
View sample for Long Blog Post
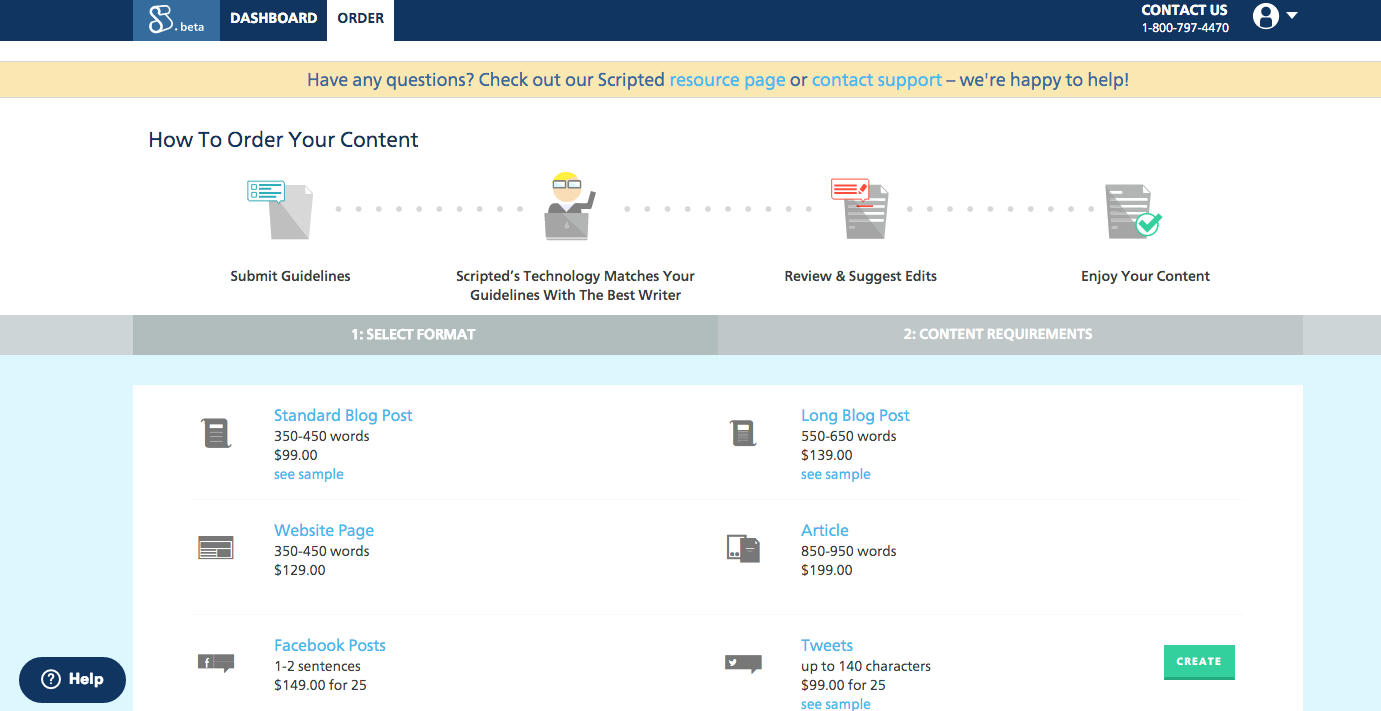tap(836, 474)
